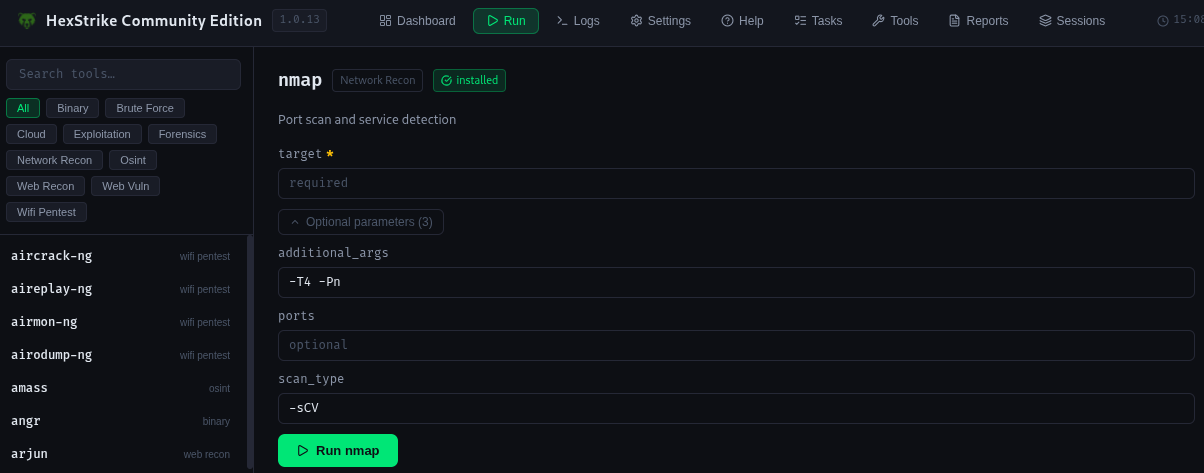Select angr in the tool list

(122, 421)
